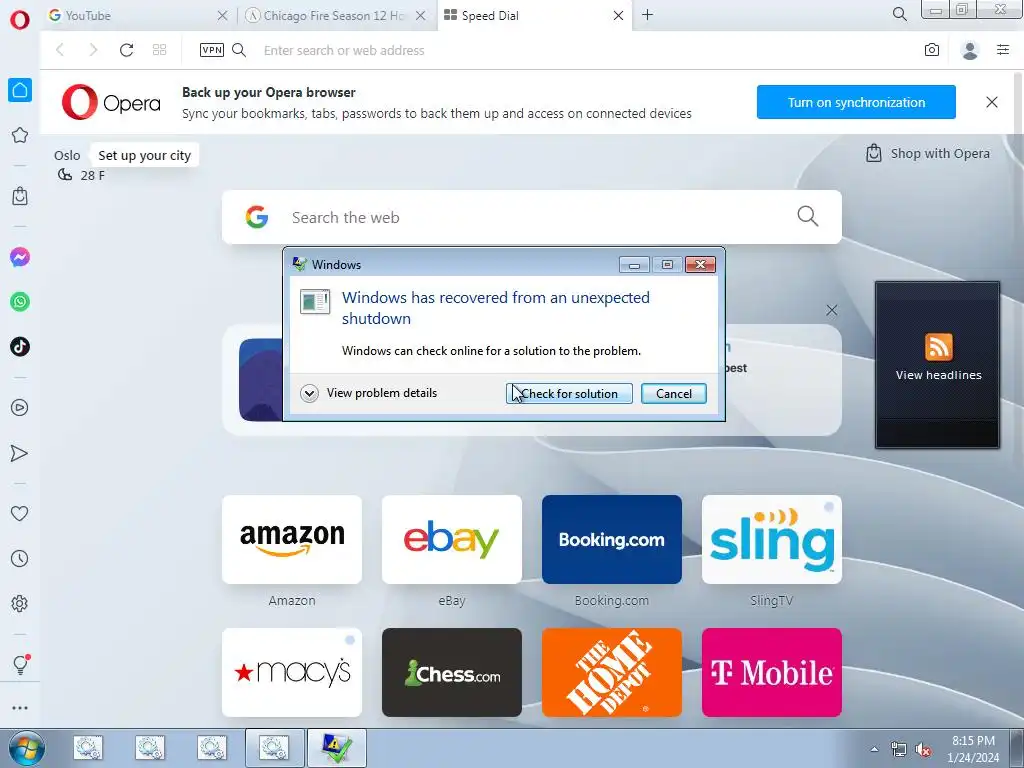This screenshot has height=768, width=1024.
Task: Open Pinboards heart icon in sidebar
Action: [20, 514]
